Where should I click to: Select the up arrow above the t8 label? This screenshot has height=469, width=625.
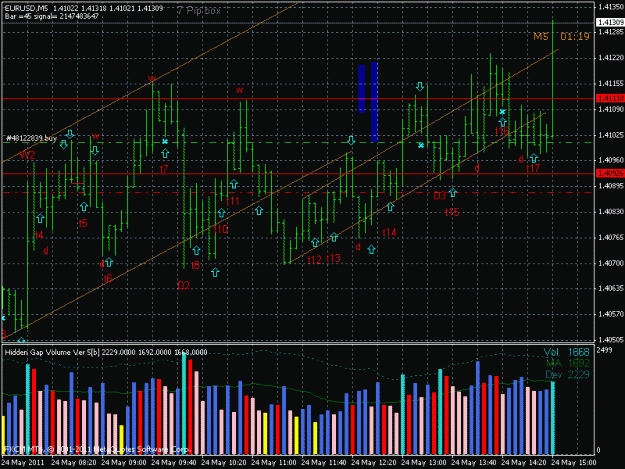coord(197,250)
